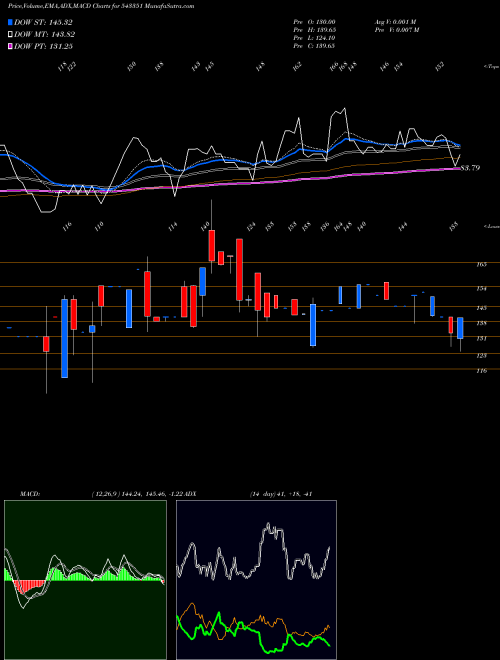Click the 116 price axis label
This screenshot has height=660, width=500.
(481, 371)
